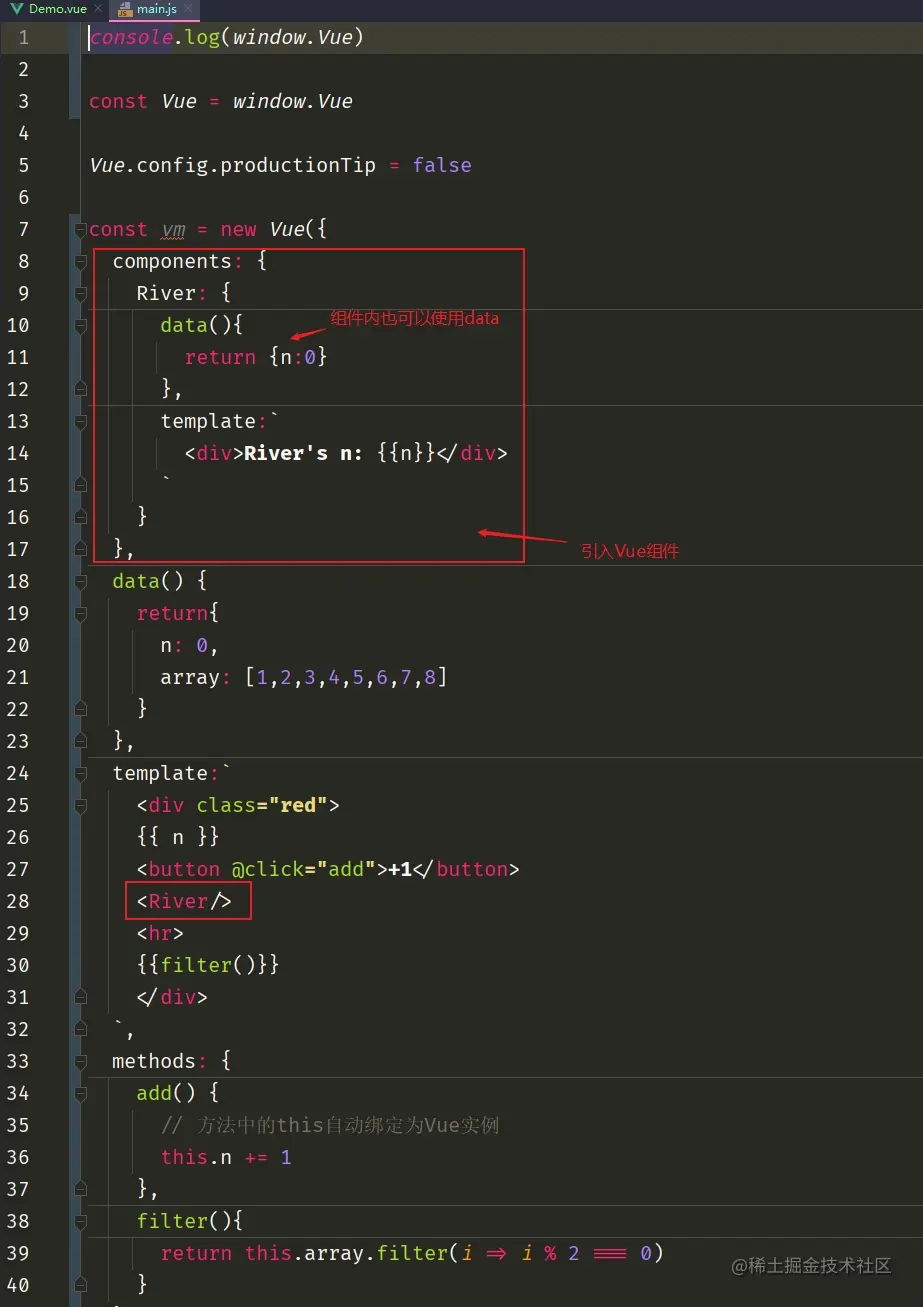Screen dimensions: 923x1307
Task: Click line number 5 in the gutter
Action: [x=24, y=166]
